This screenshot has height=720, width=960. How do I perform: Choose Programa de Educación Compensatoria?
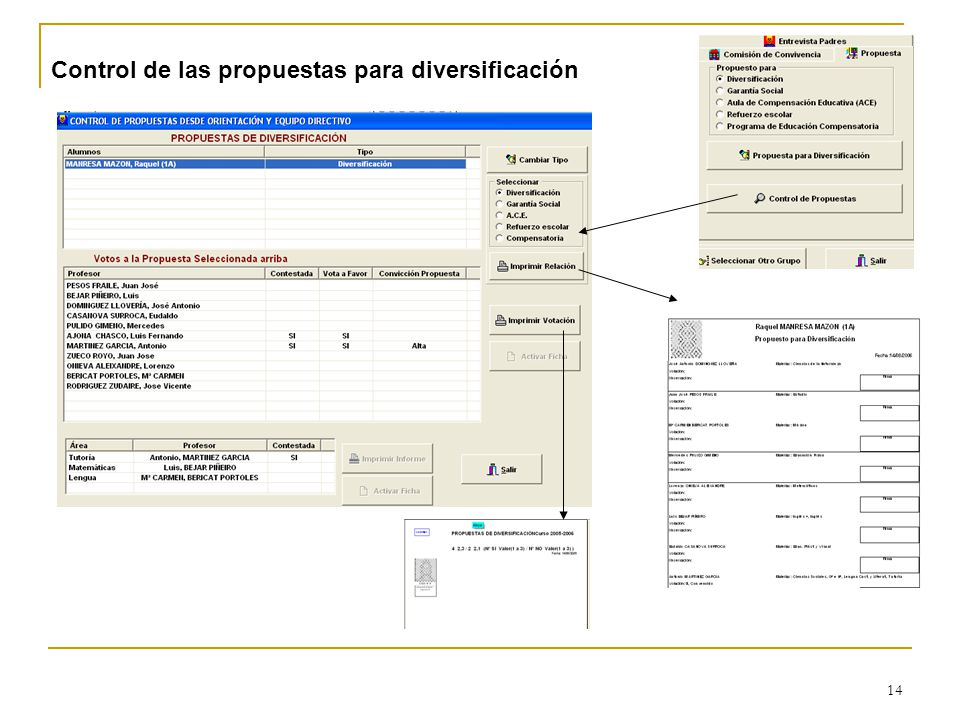[720, 126]
